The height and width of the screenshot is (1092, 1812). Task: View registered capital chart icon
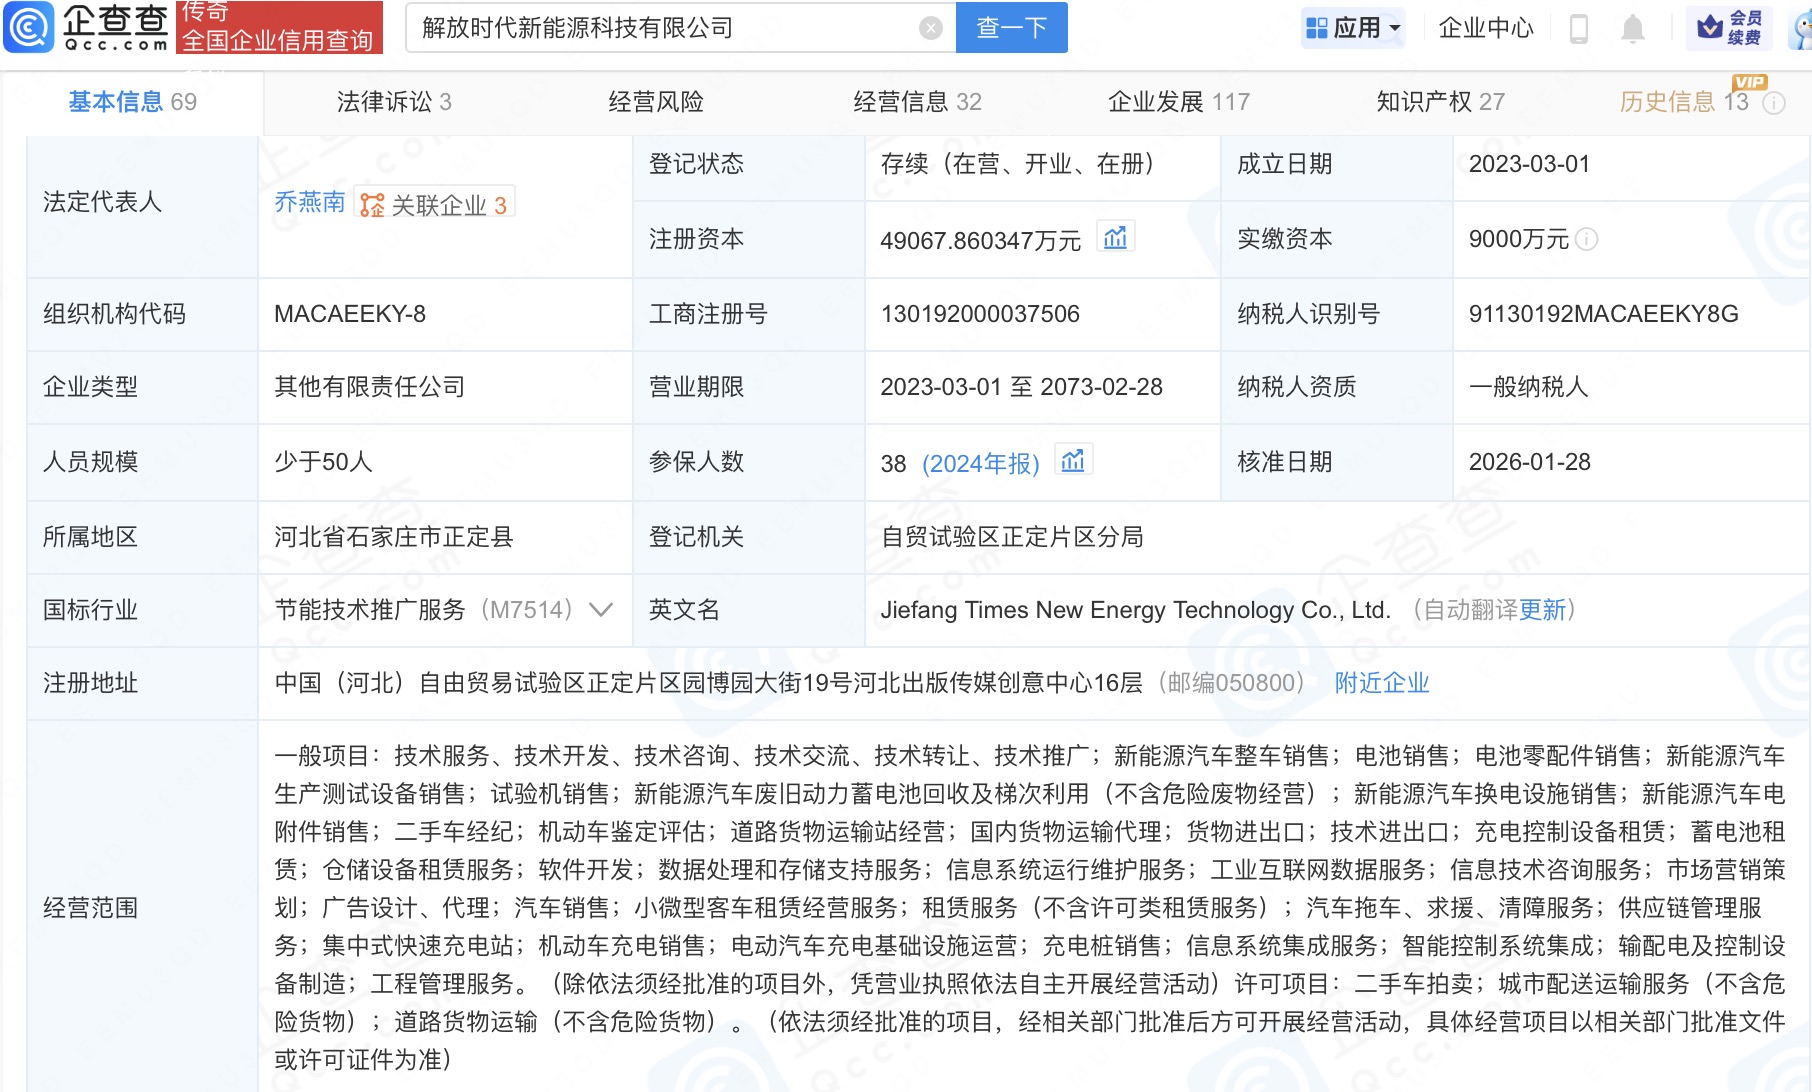click(x=1115, y=238)
